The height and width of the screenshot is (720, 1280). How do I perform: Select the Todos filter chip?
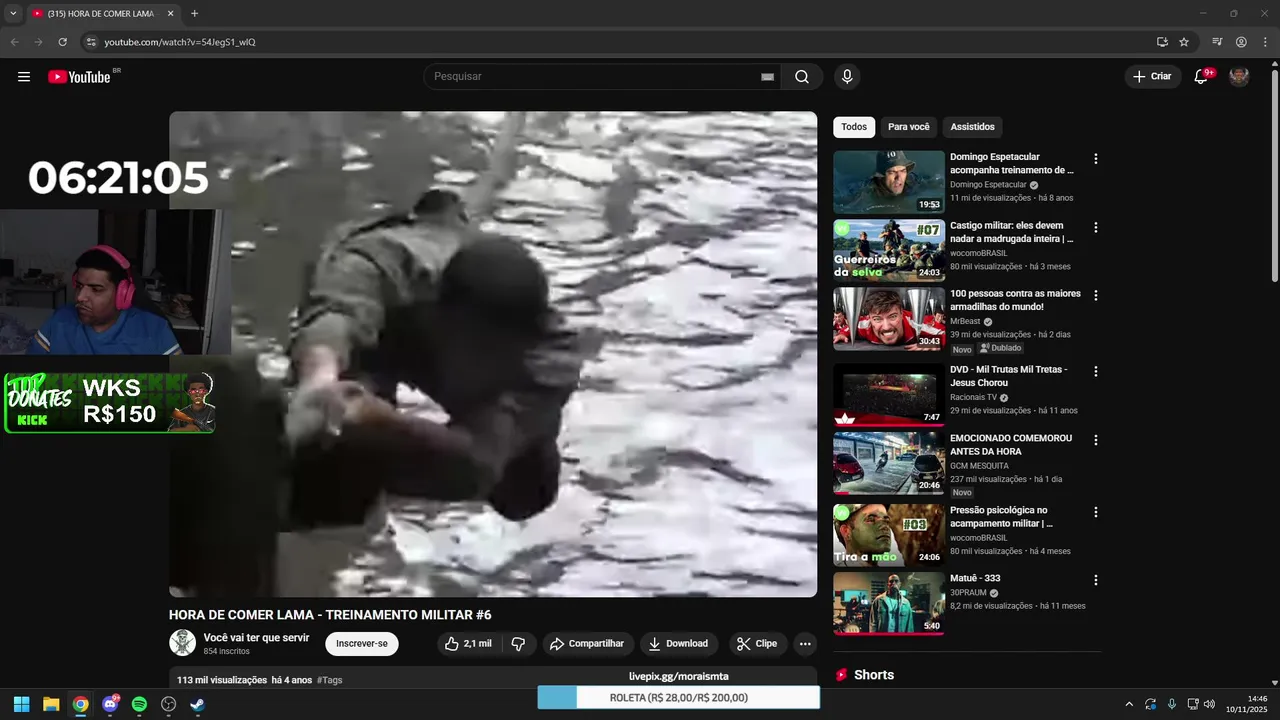pos(854,127)
